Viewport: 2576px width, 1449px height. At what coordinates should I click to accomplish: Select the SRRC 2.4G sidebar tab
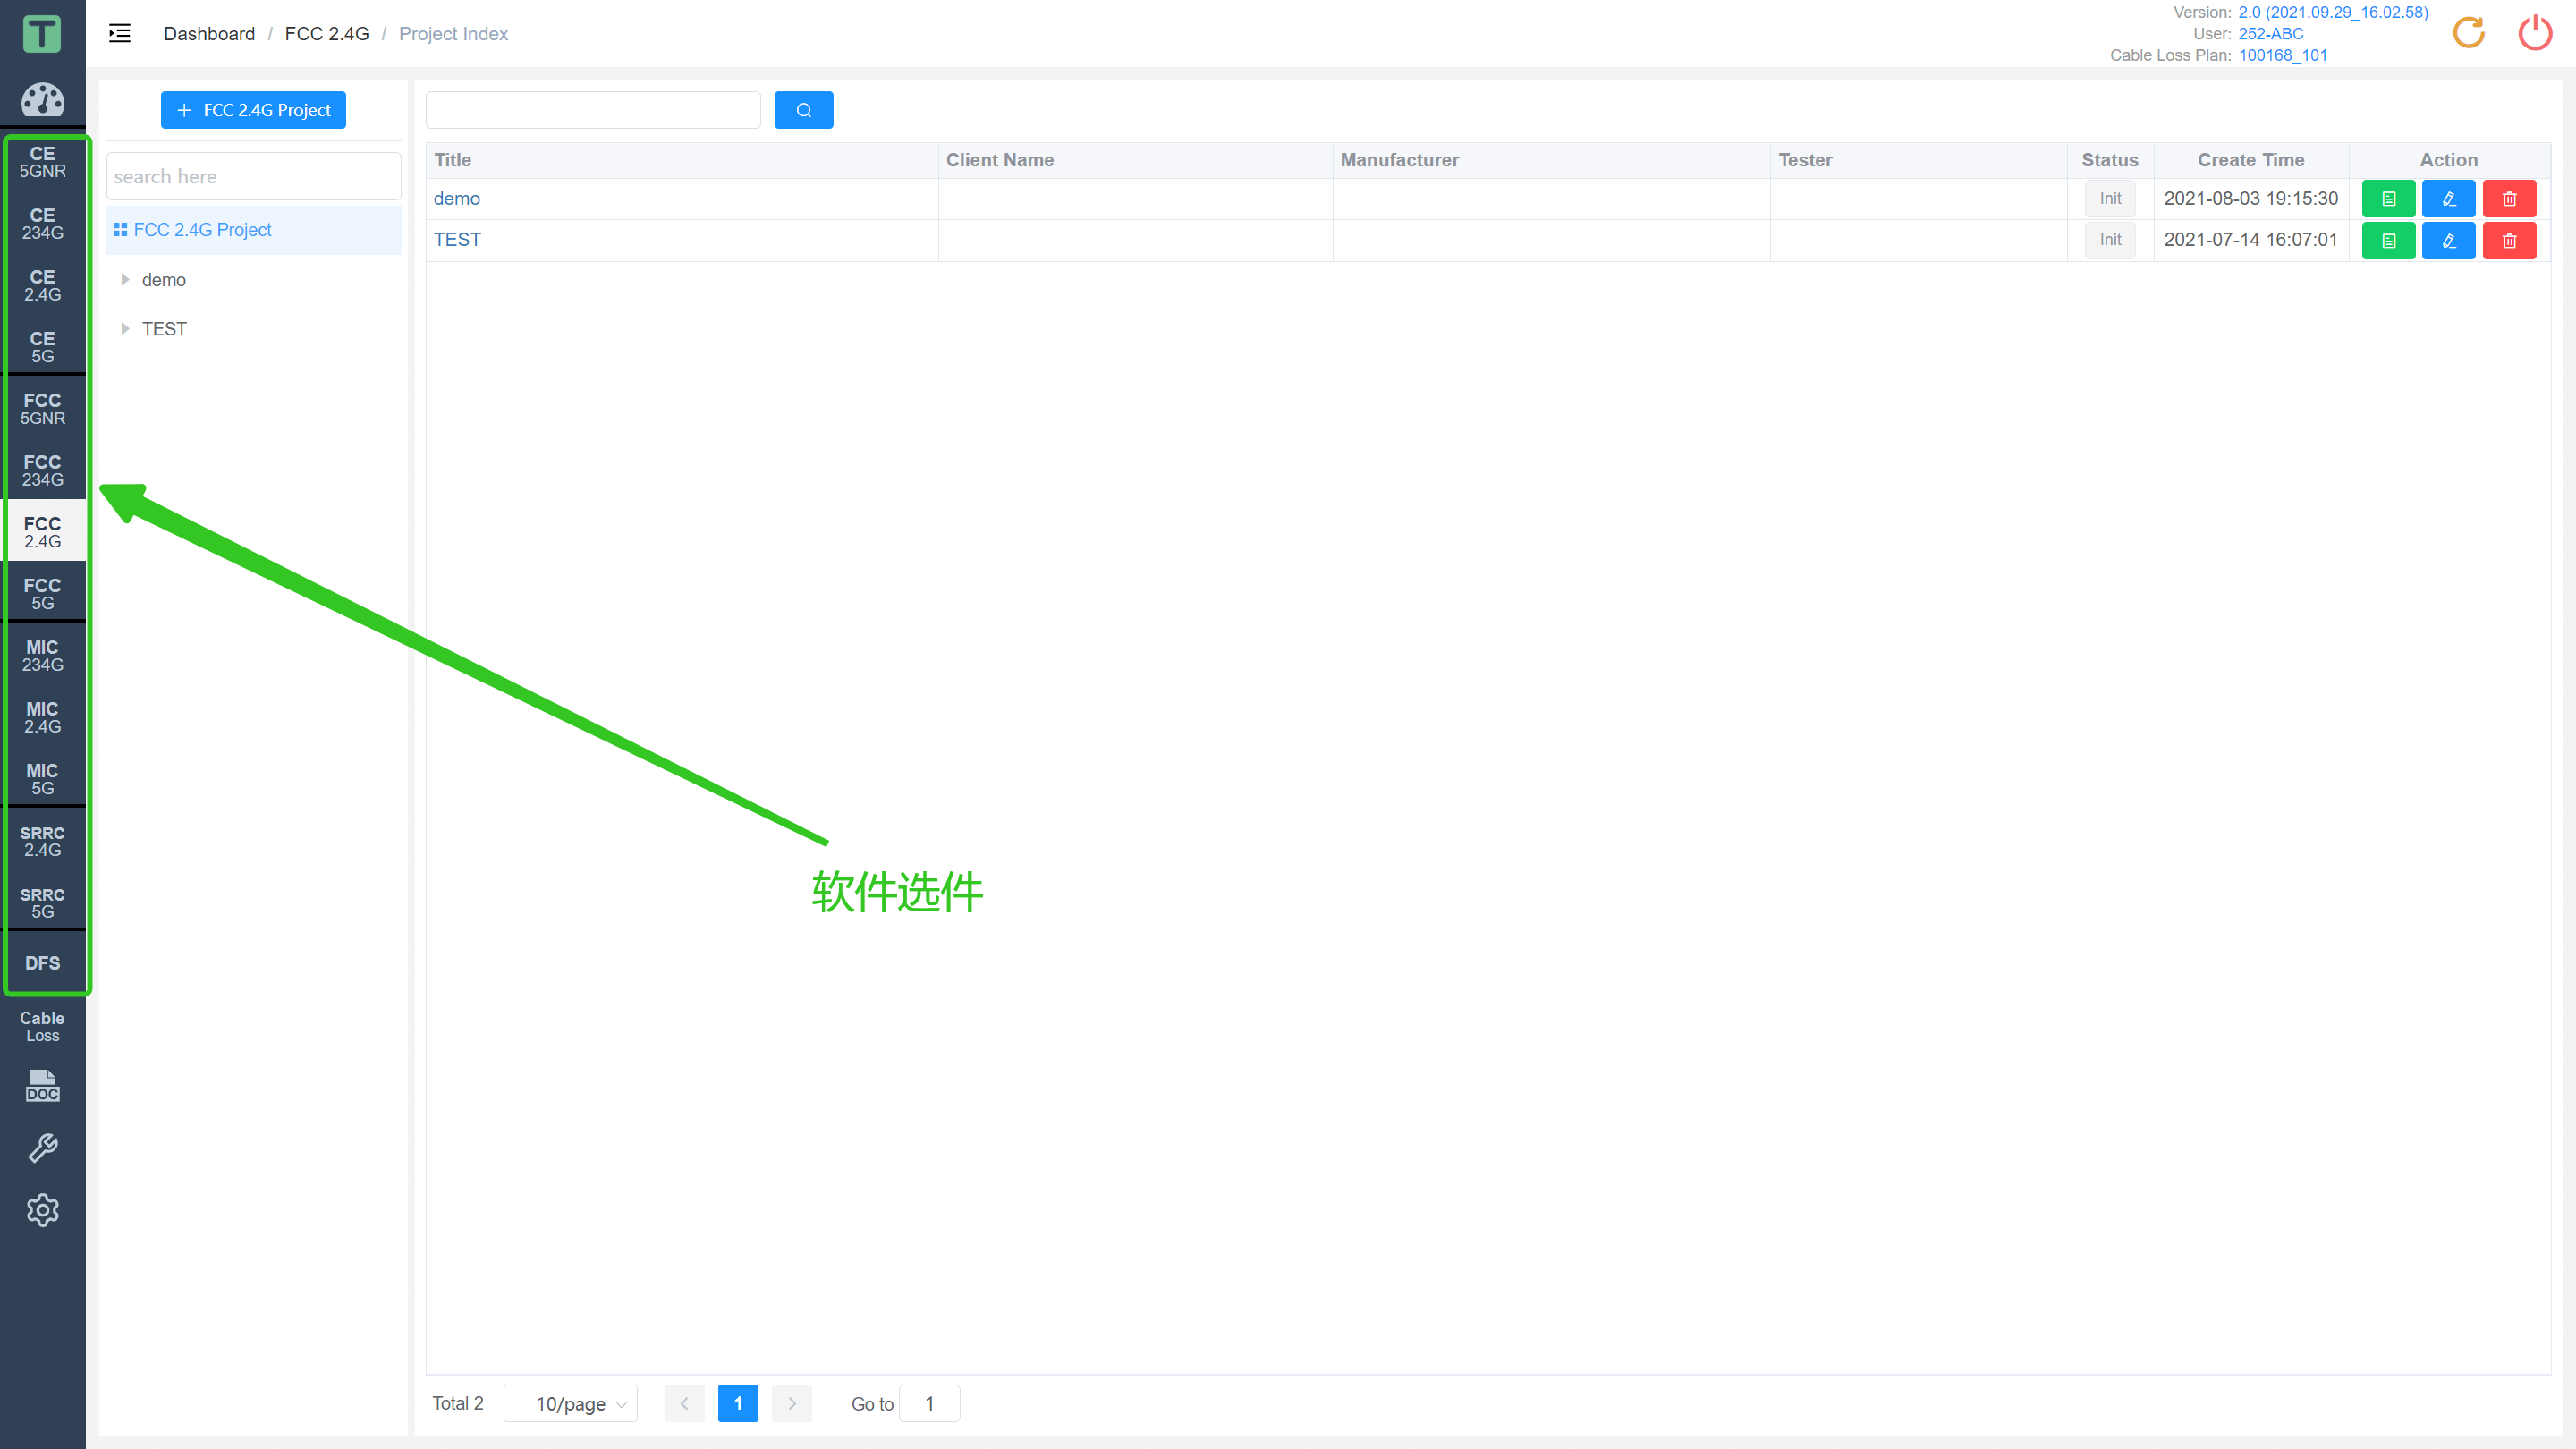pyautogui.click(x=42, y=841)
